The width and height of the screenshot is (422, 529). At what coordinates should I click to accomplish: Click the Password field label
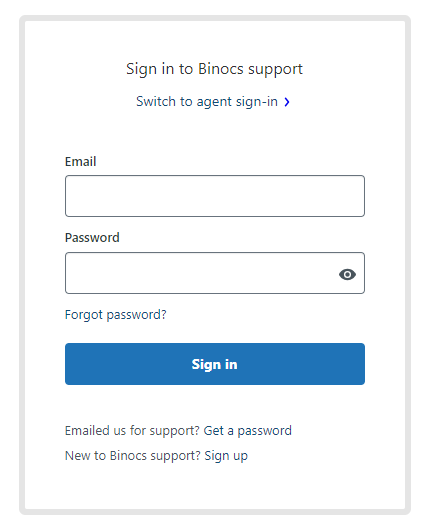tap(92, 238)
